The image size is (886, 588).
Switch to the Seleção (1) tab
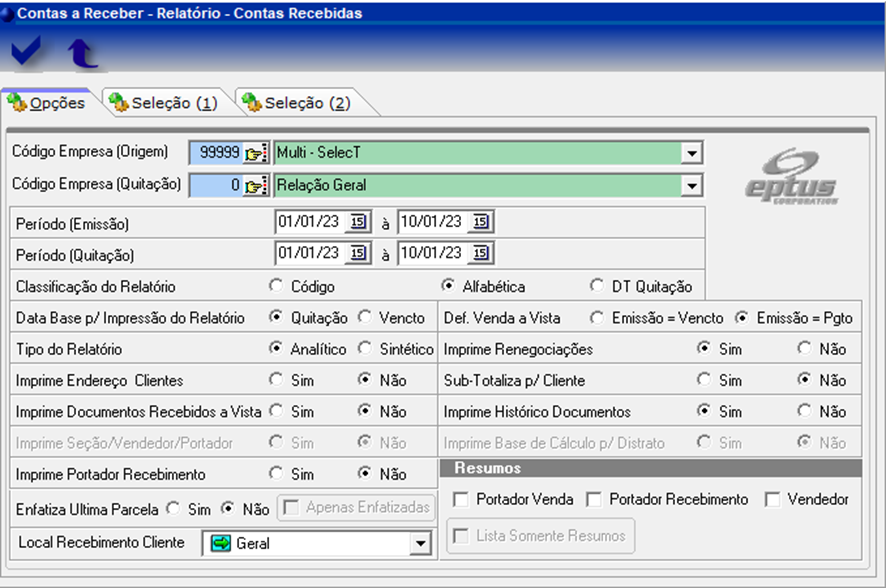click(163, 103)
